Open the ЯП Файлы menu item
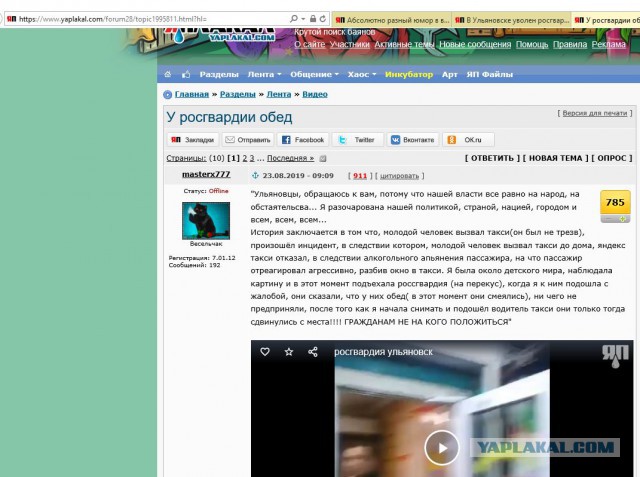640x477 pixels. pyautogui.click(x=489, y=74)
